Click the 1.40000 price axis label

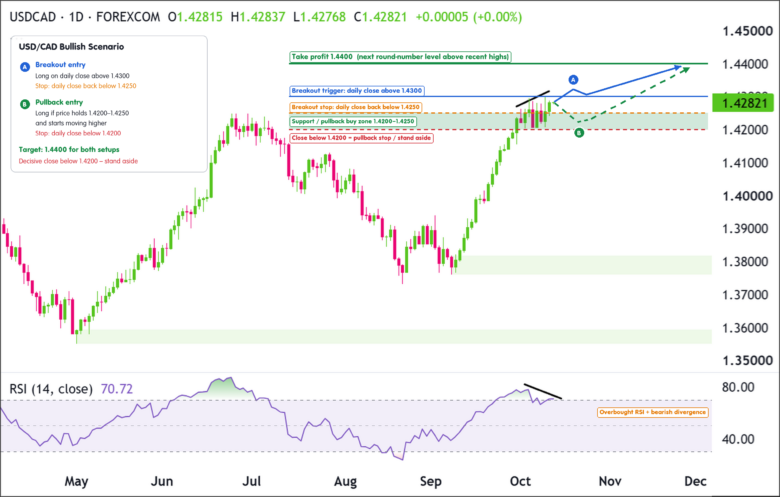click(x=748, y=196)
